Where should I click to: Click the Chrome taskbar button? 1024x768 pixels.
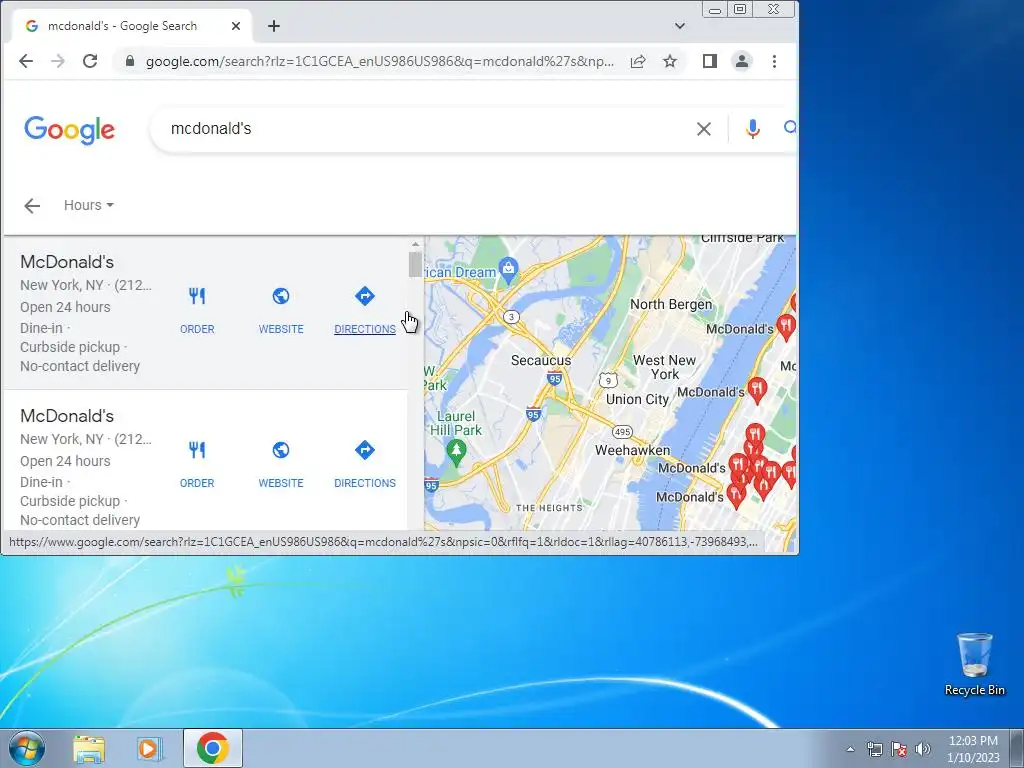click(x=213, y=748)
